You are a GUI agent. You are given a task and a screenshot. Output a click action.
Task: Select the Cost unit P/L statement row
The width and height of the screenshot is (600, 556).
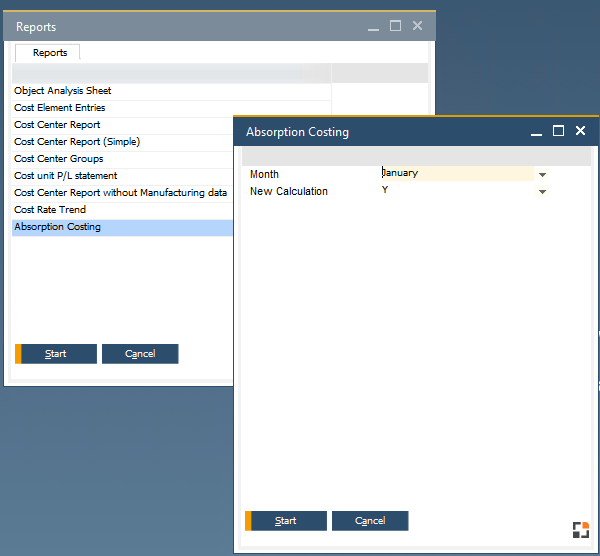[66, 176]
